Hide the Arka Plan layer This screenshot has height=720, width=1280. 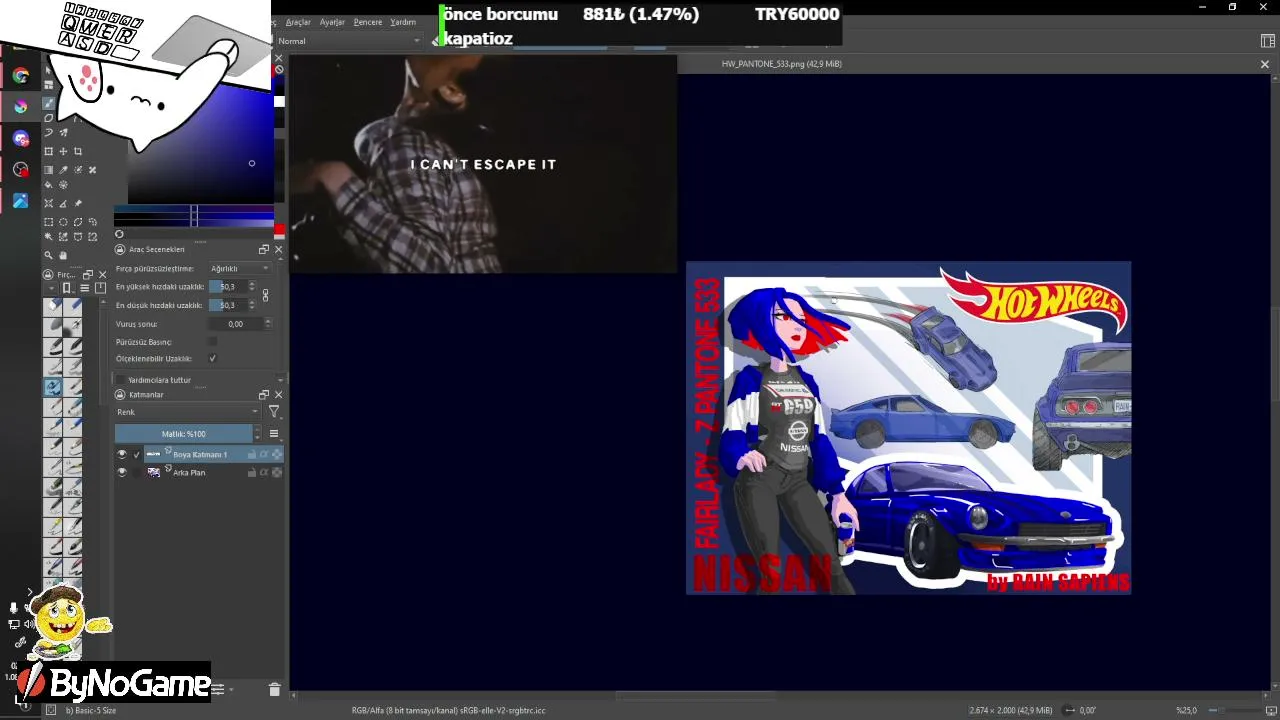122,472
